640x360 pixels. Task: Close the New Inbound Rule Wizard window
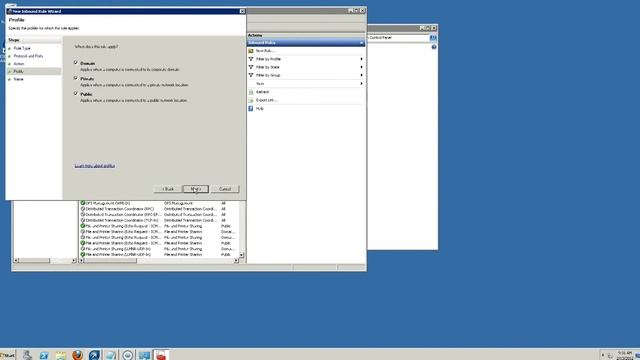point(242,11)
